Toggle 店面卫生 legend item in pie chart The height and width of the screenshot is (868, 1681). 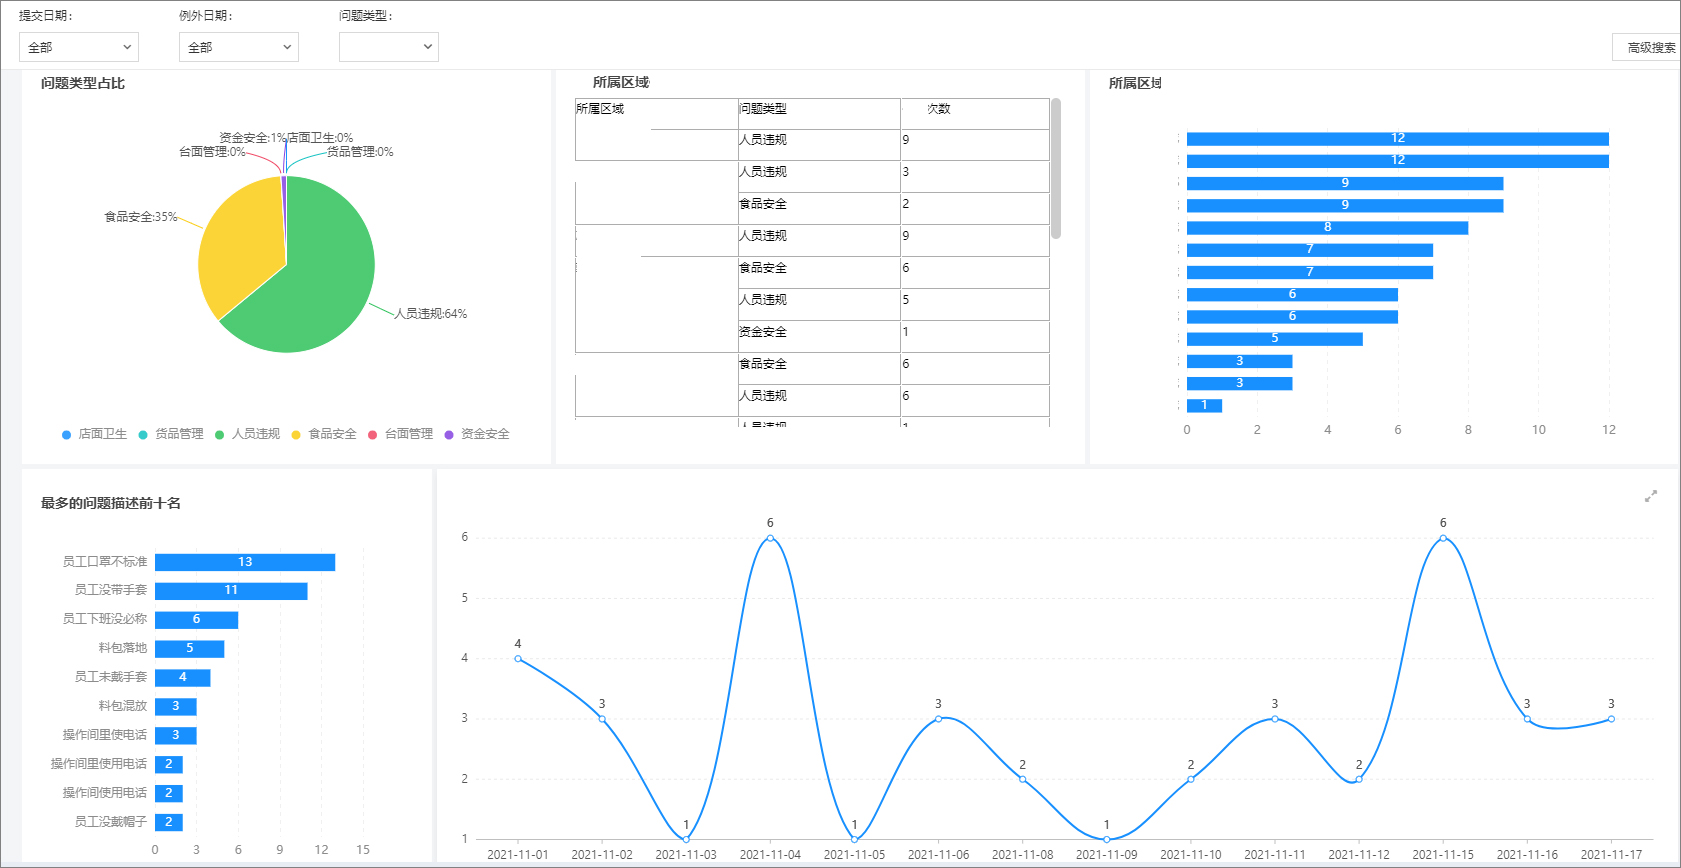coord(95,434)
